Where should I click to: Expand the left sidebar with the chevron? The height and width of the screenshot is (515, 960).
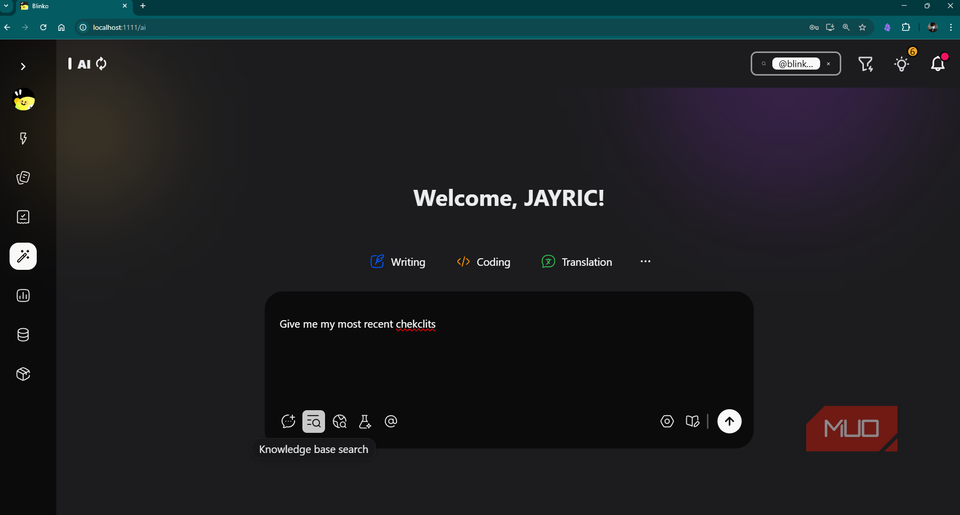tap(23, 67)
